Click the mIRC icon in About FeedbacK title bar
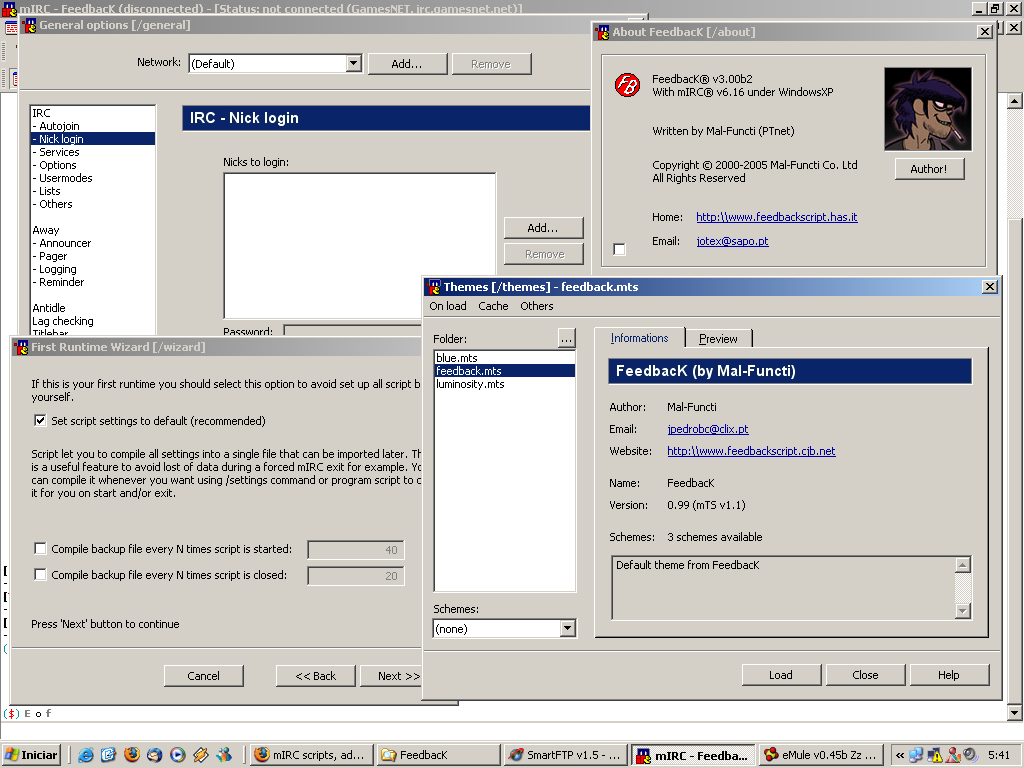 coord(602,32)
